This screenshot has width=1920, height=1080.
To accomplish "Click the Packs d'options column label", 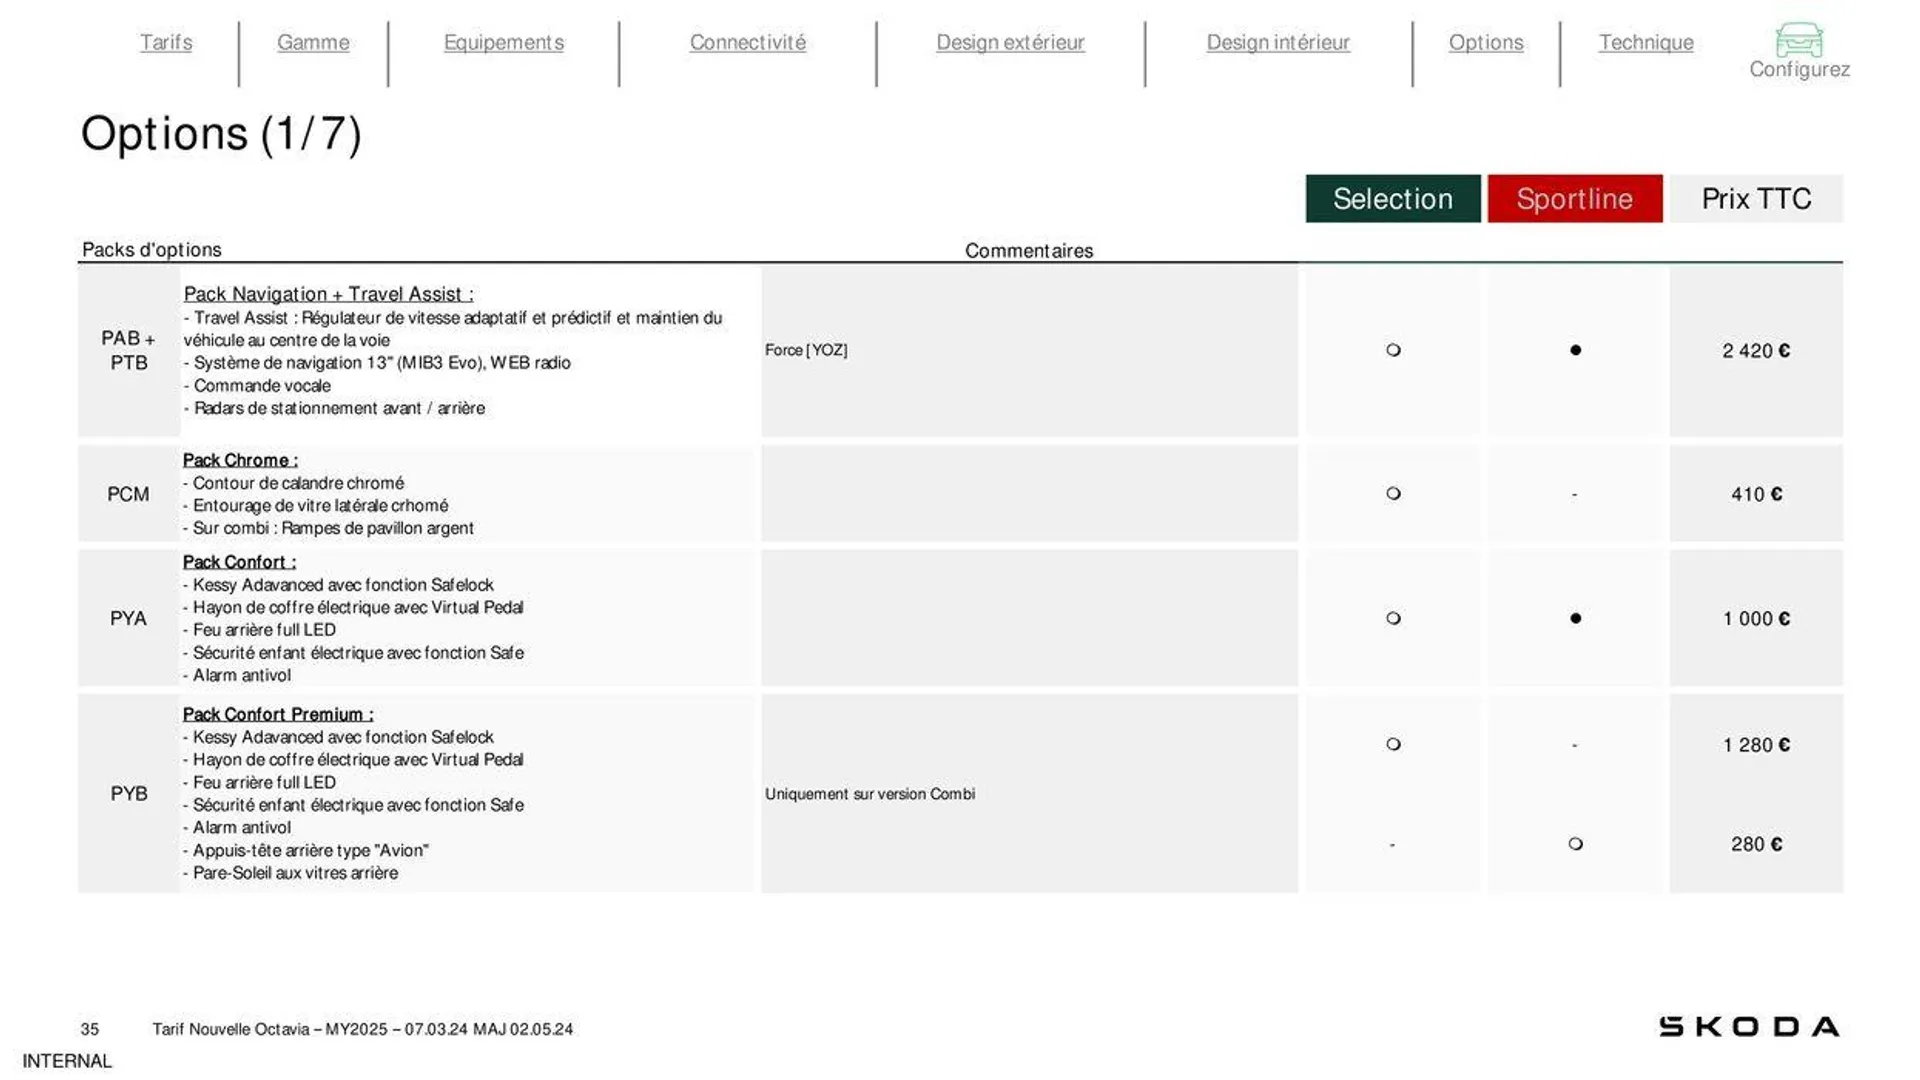I will (152, 250).
